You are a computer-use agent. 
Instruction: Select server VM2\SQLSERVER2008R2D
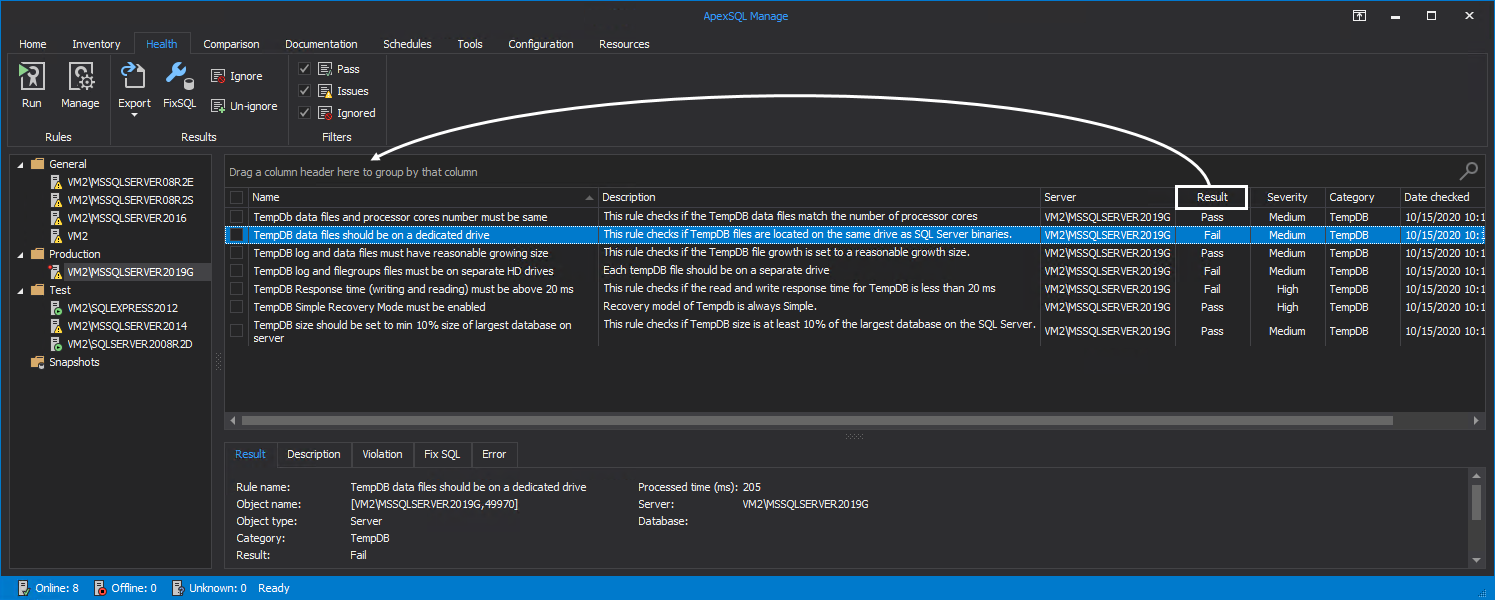pos(129,344)
